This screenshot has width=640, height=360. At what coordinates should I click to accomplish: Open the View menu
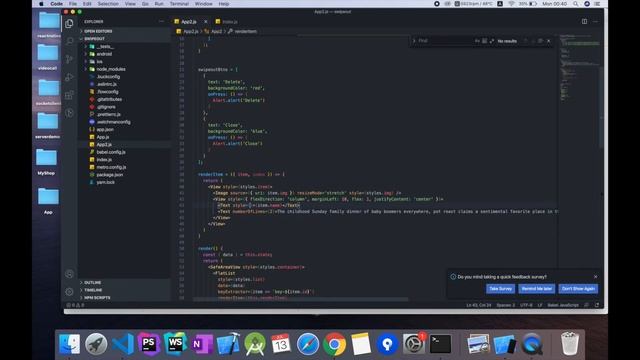[x=130, y=4]
